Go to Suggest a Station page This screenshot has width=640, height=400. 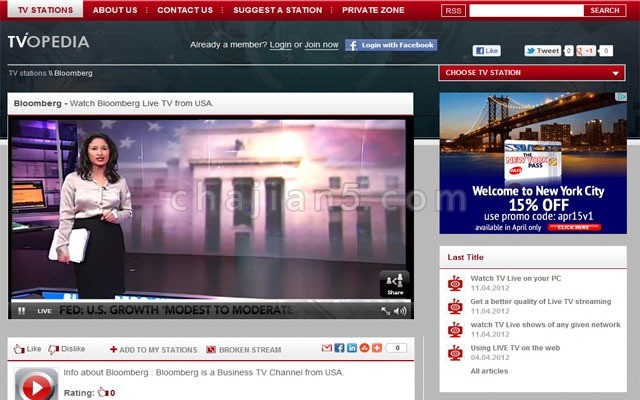277,10
